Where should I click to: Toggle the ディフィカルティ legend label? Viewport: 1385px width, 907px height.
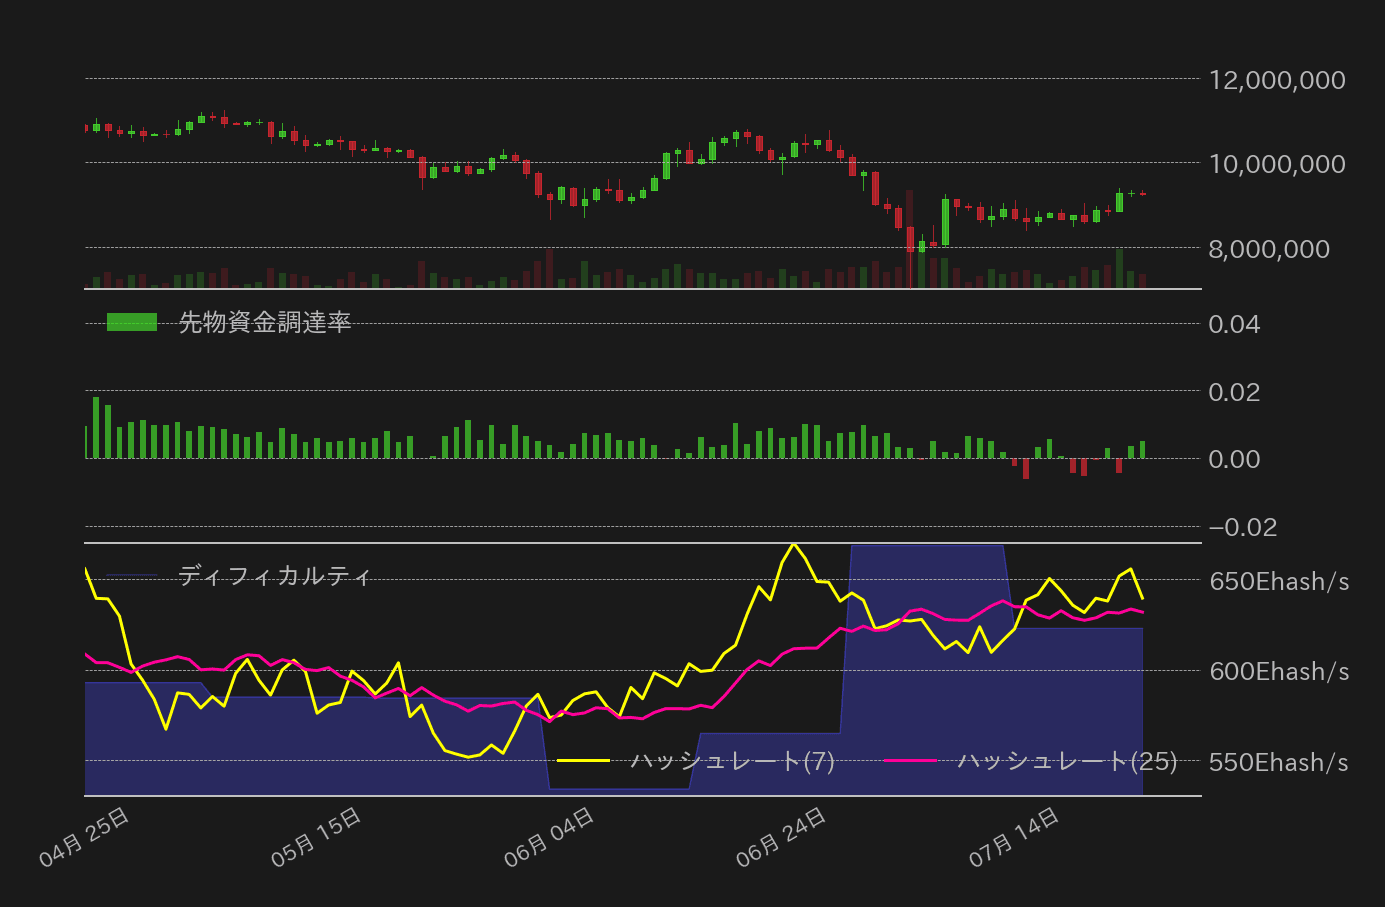tap(275, 575)
